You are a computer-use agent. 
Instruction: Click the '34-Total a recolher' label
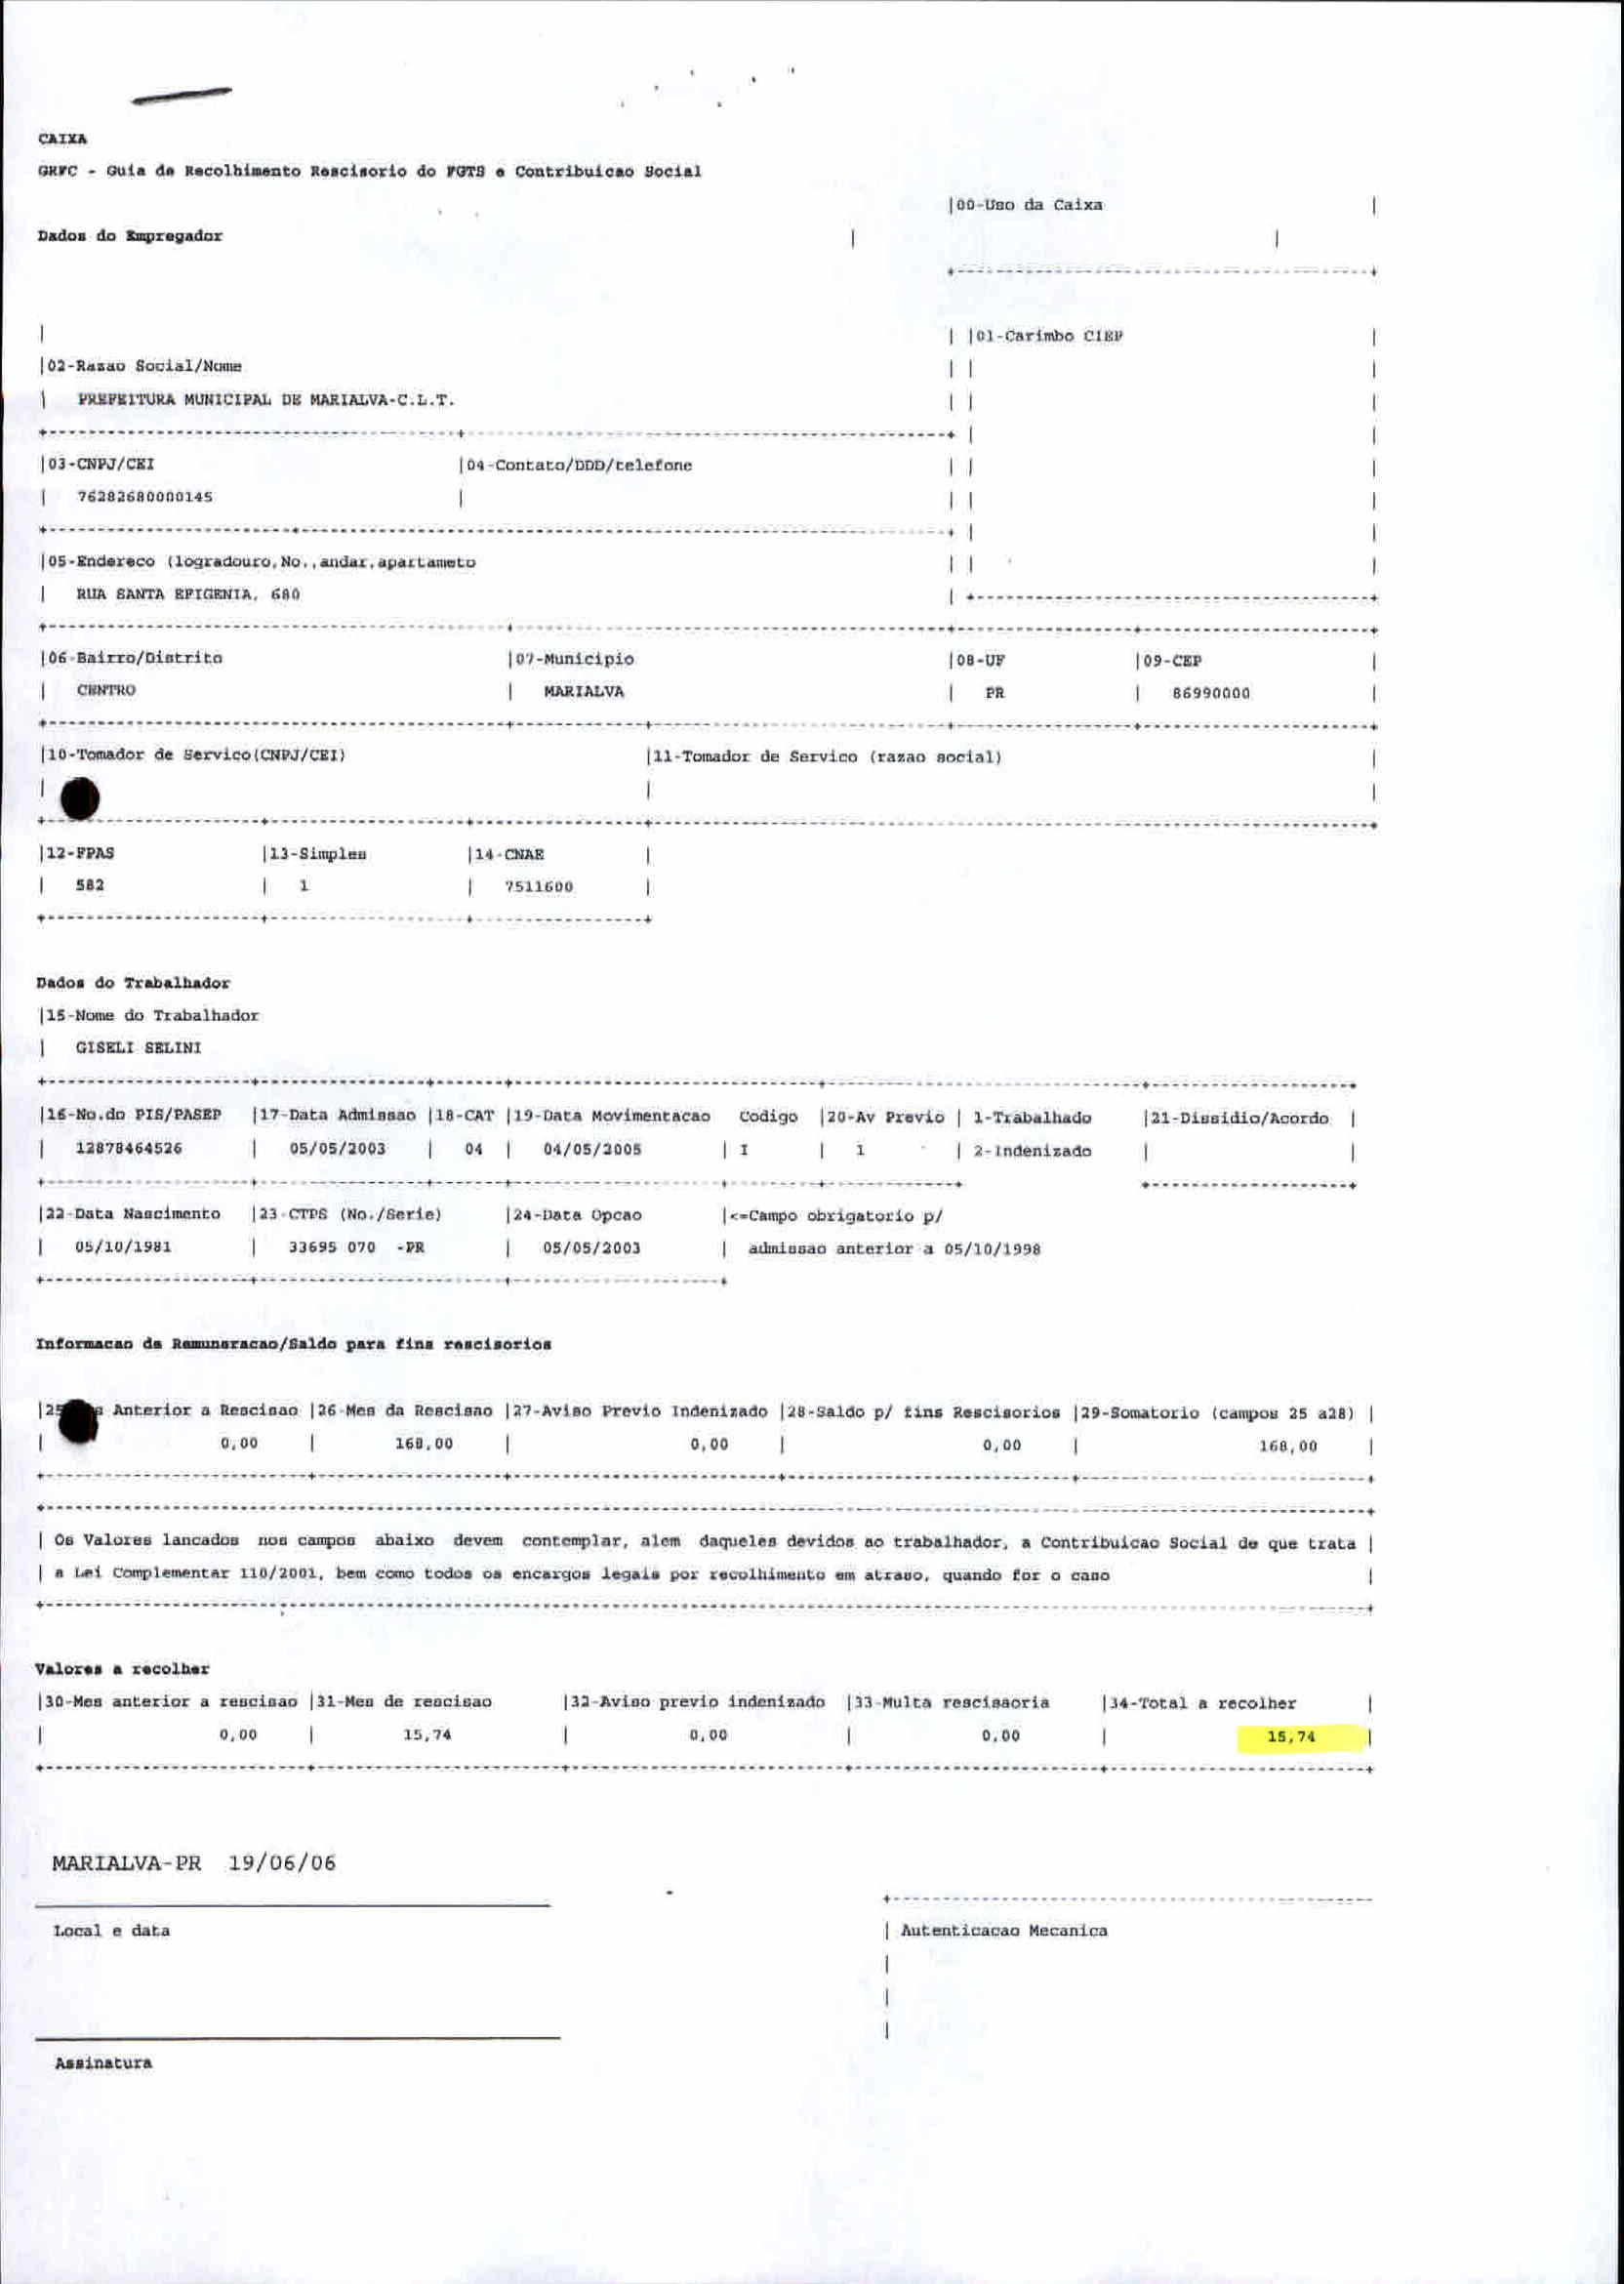(x=1202, y=1704)
